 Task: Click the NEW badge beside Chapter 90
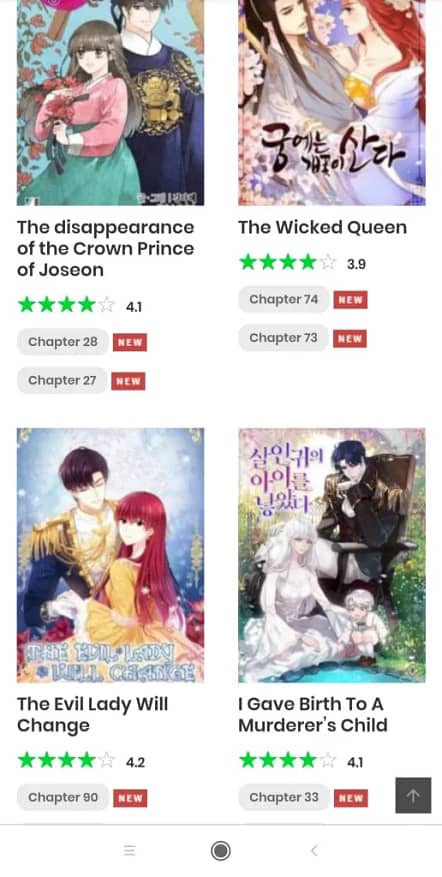(x=130, y=798)
